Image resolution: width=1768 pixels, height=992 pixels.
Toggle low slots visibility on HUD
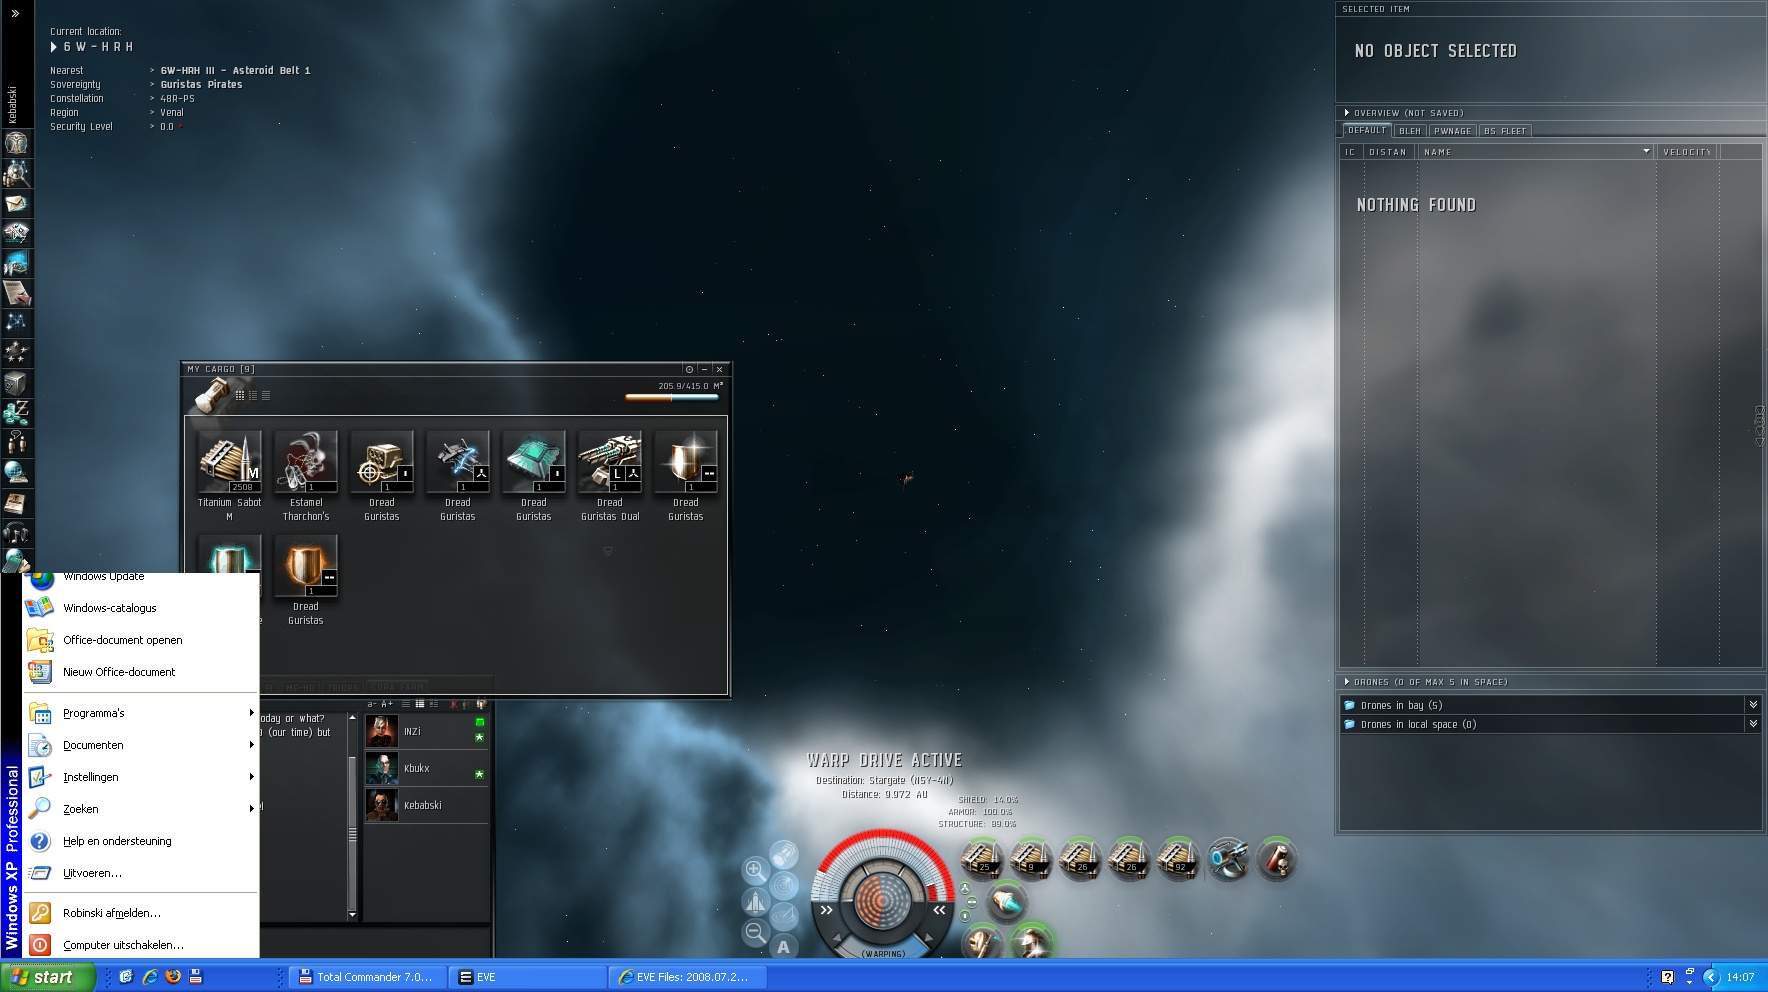965,915
